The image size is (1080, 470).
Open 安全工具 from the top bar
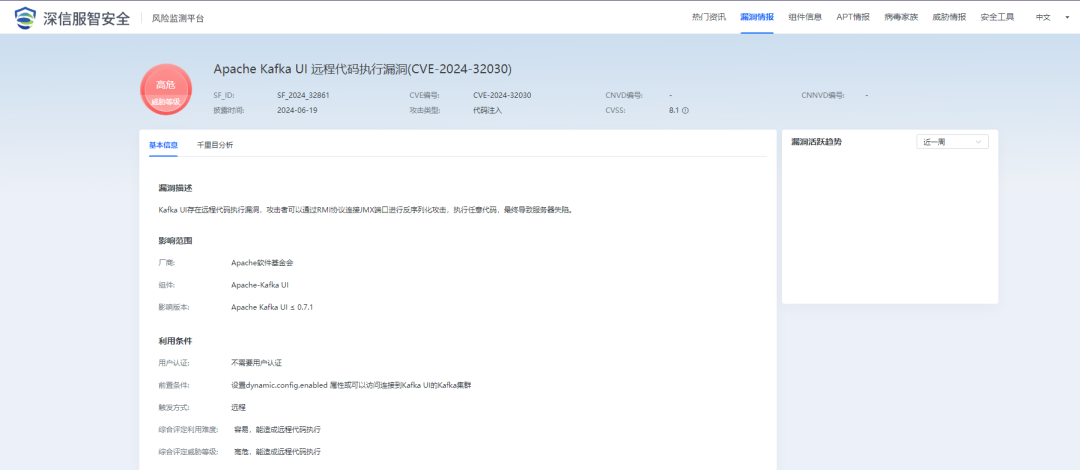point(997,17)
